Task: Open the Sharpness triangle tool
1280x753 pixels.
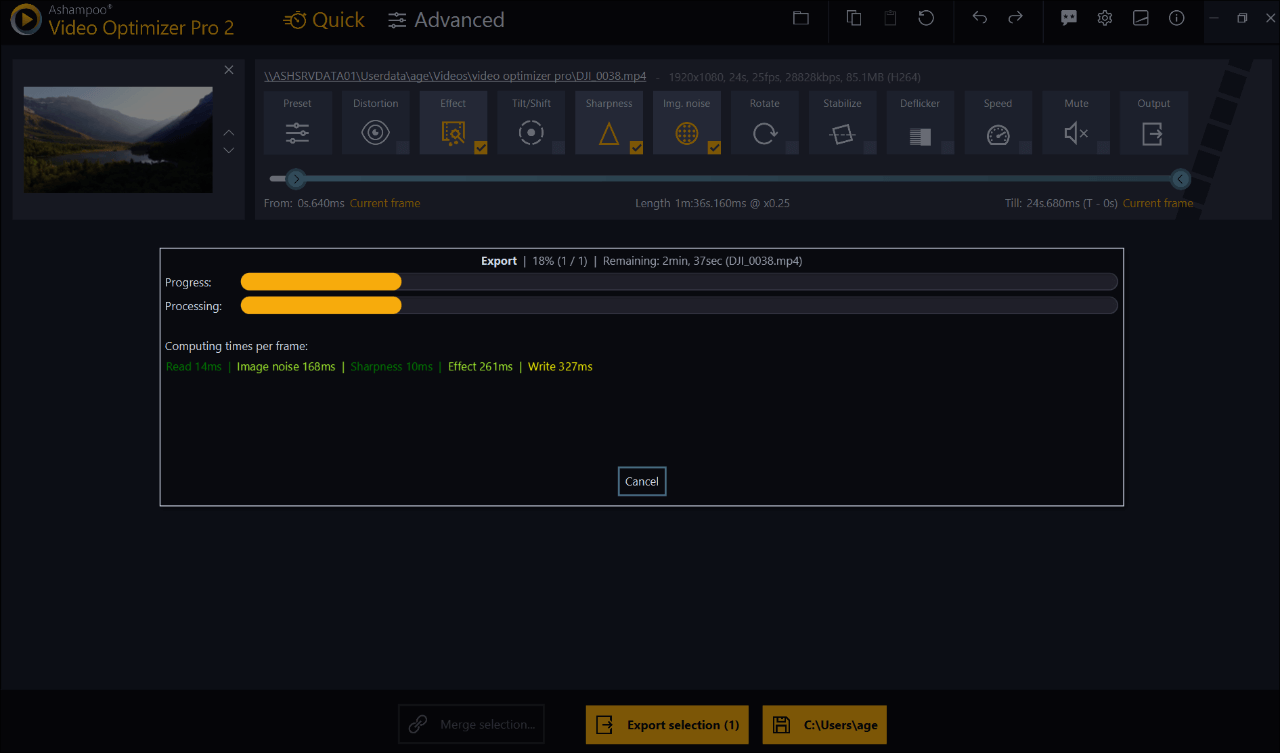Action: (x=609, y=123)
